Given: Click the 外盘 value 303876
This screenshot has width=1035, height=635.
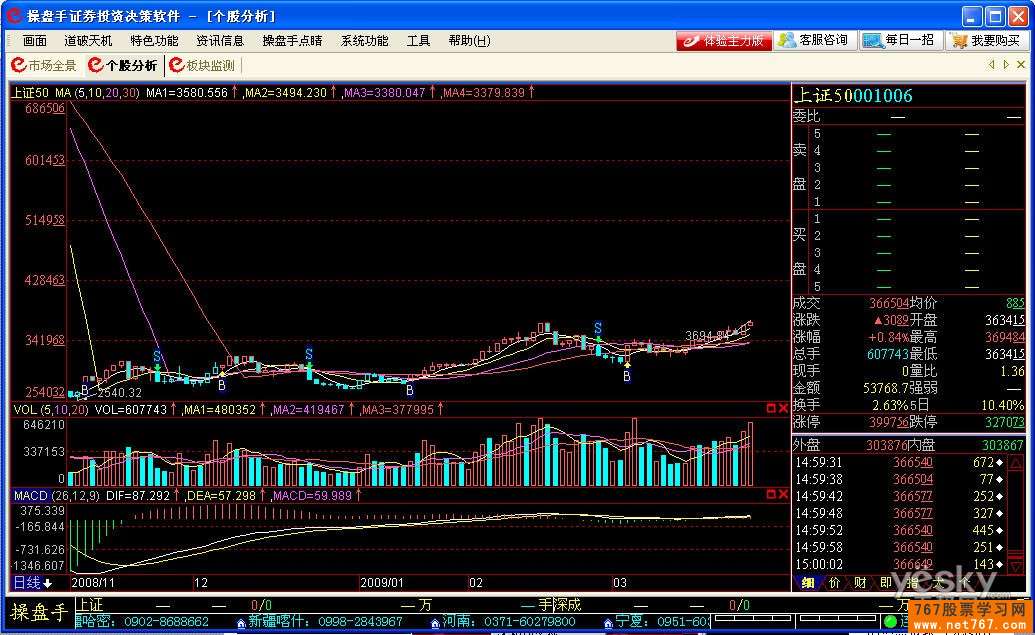Looking at the screenshot, I should point(888,446).
